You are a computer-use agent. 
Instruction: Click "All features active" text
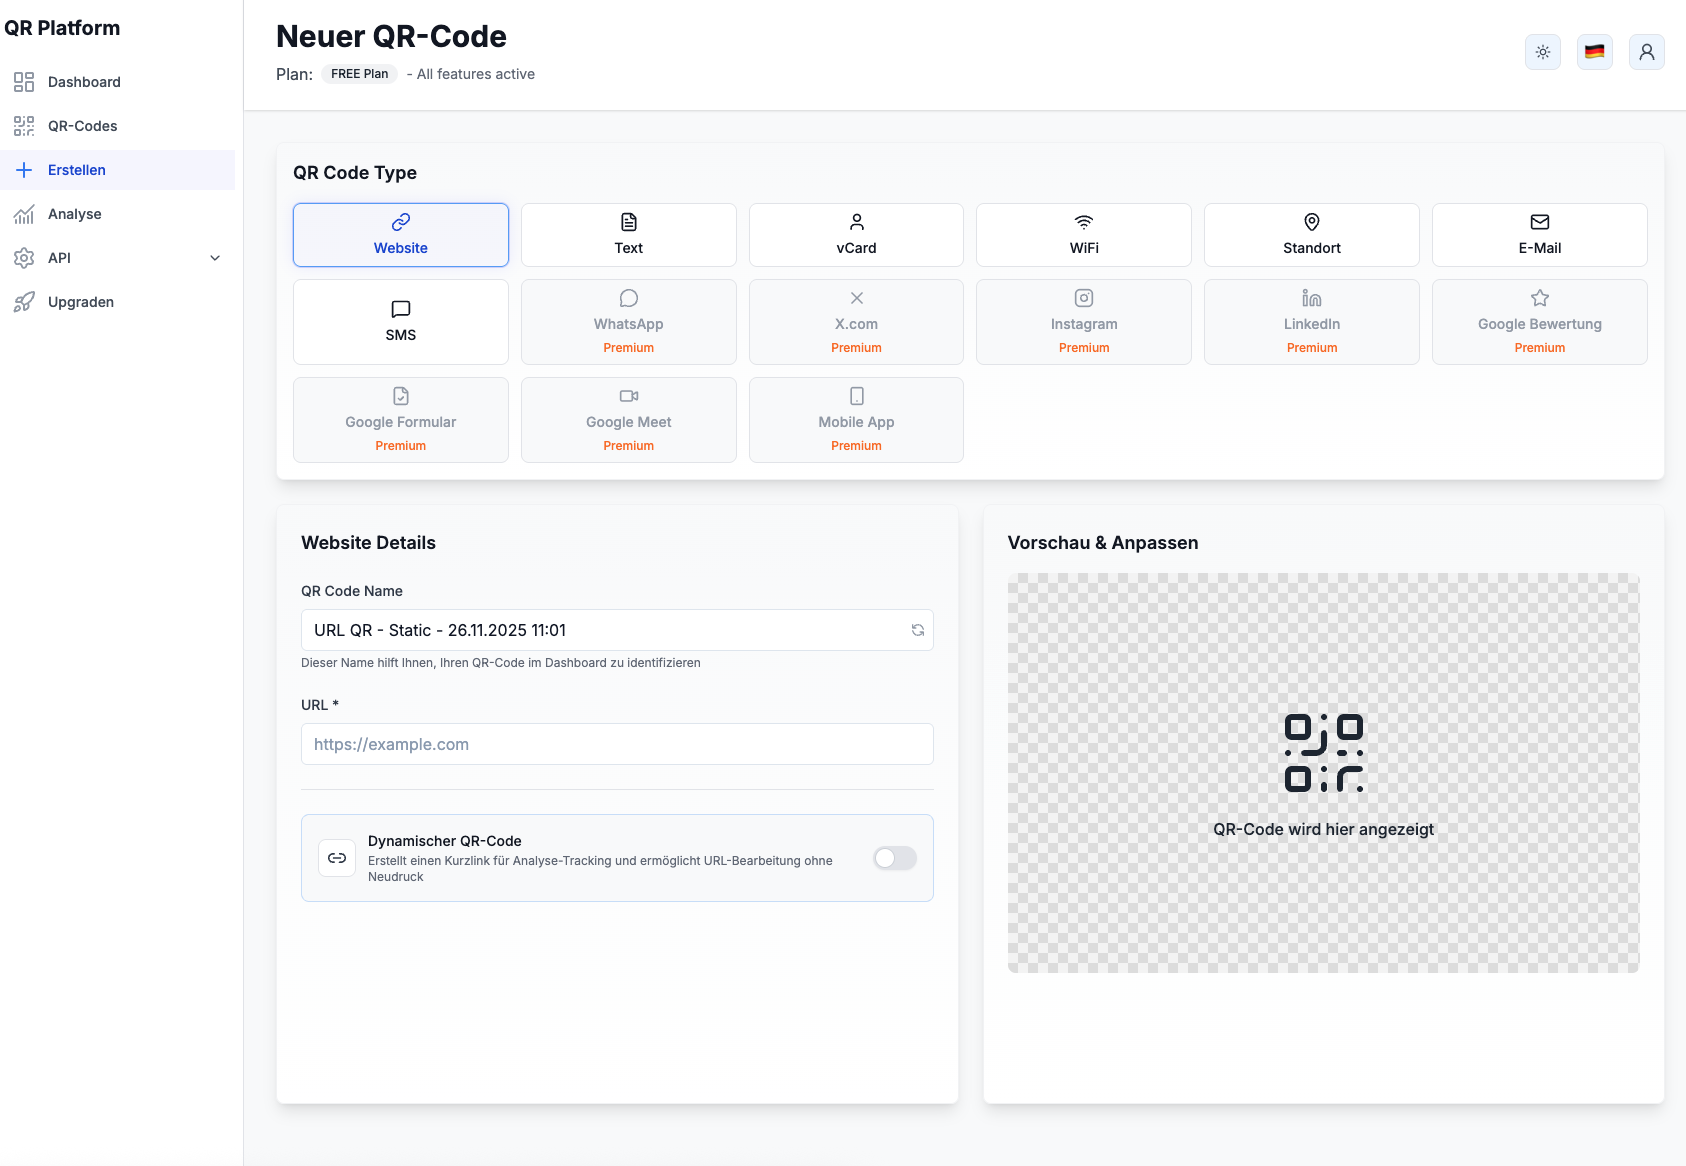[476, 74]
